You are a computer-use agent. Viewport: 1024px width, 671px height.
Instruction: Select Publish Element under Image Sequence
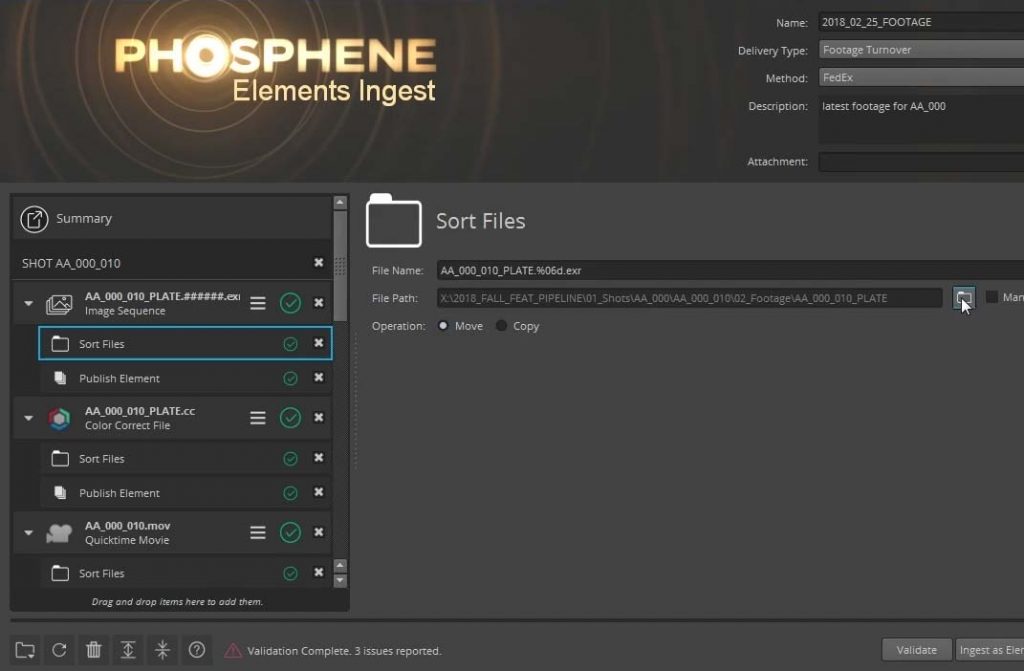185,378
